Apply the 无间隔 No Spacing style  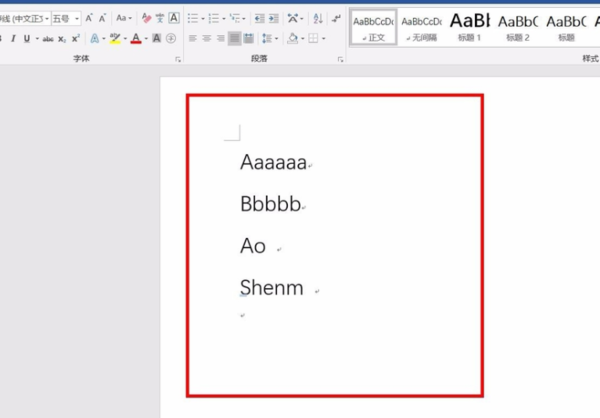(422, 28)
